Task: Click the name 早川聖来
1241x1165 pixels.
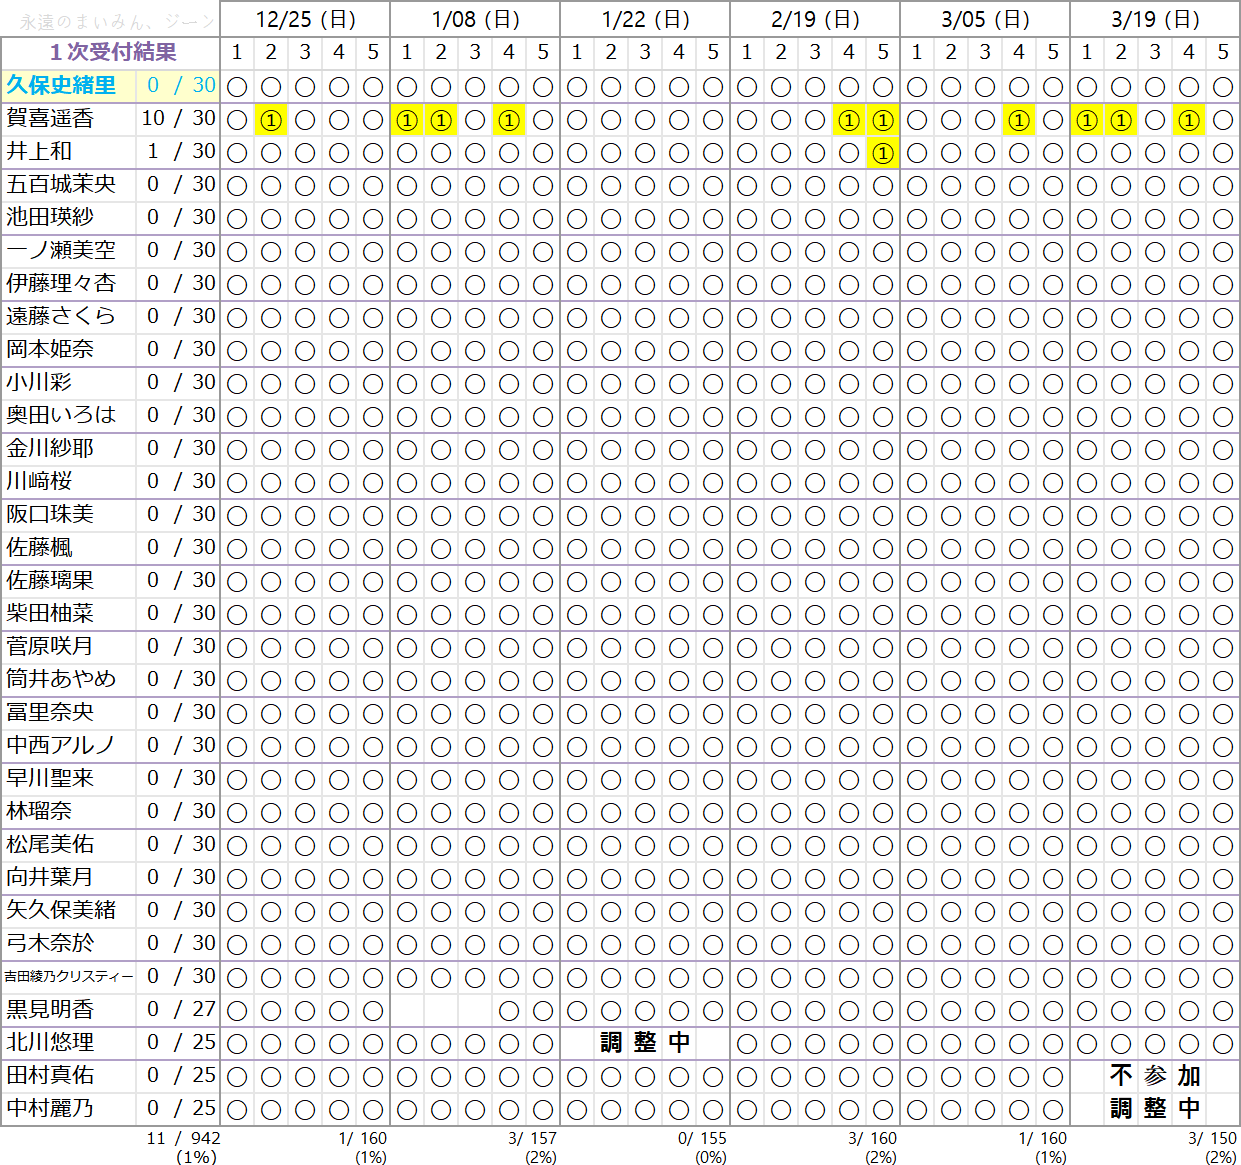Action: click(x=50, y=778)
